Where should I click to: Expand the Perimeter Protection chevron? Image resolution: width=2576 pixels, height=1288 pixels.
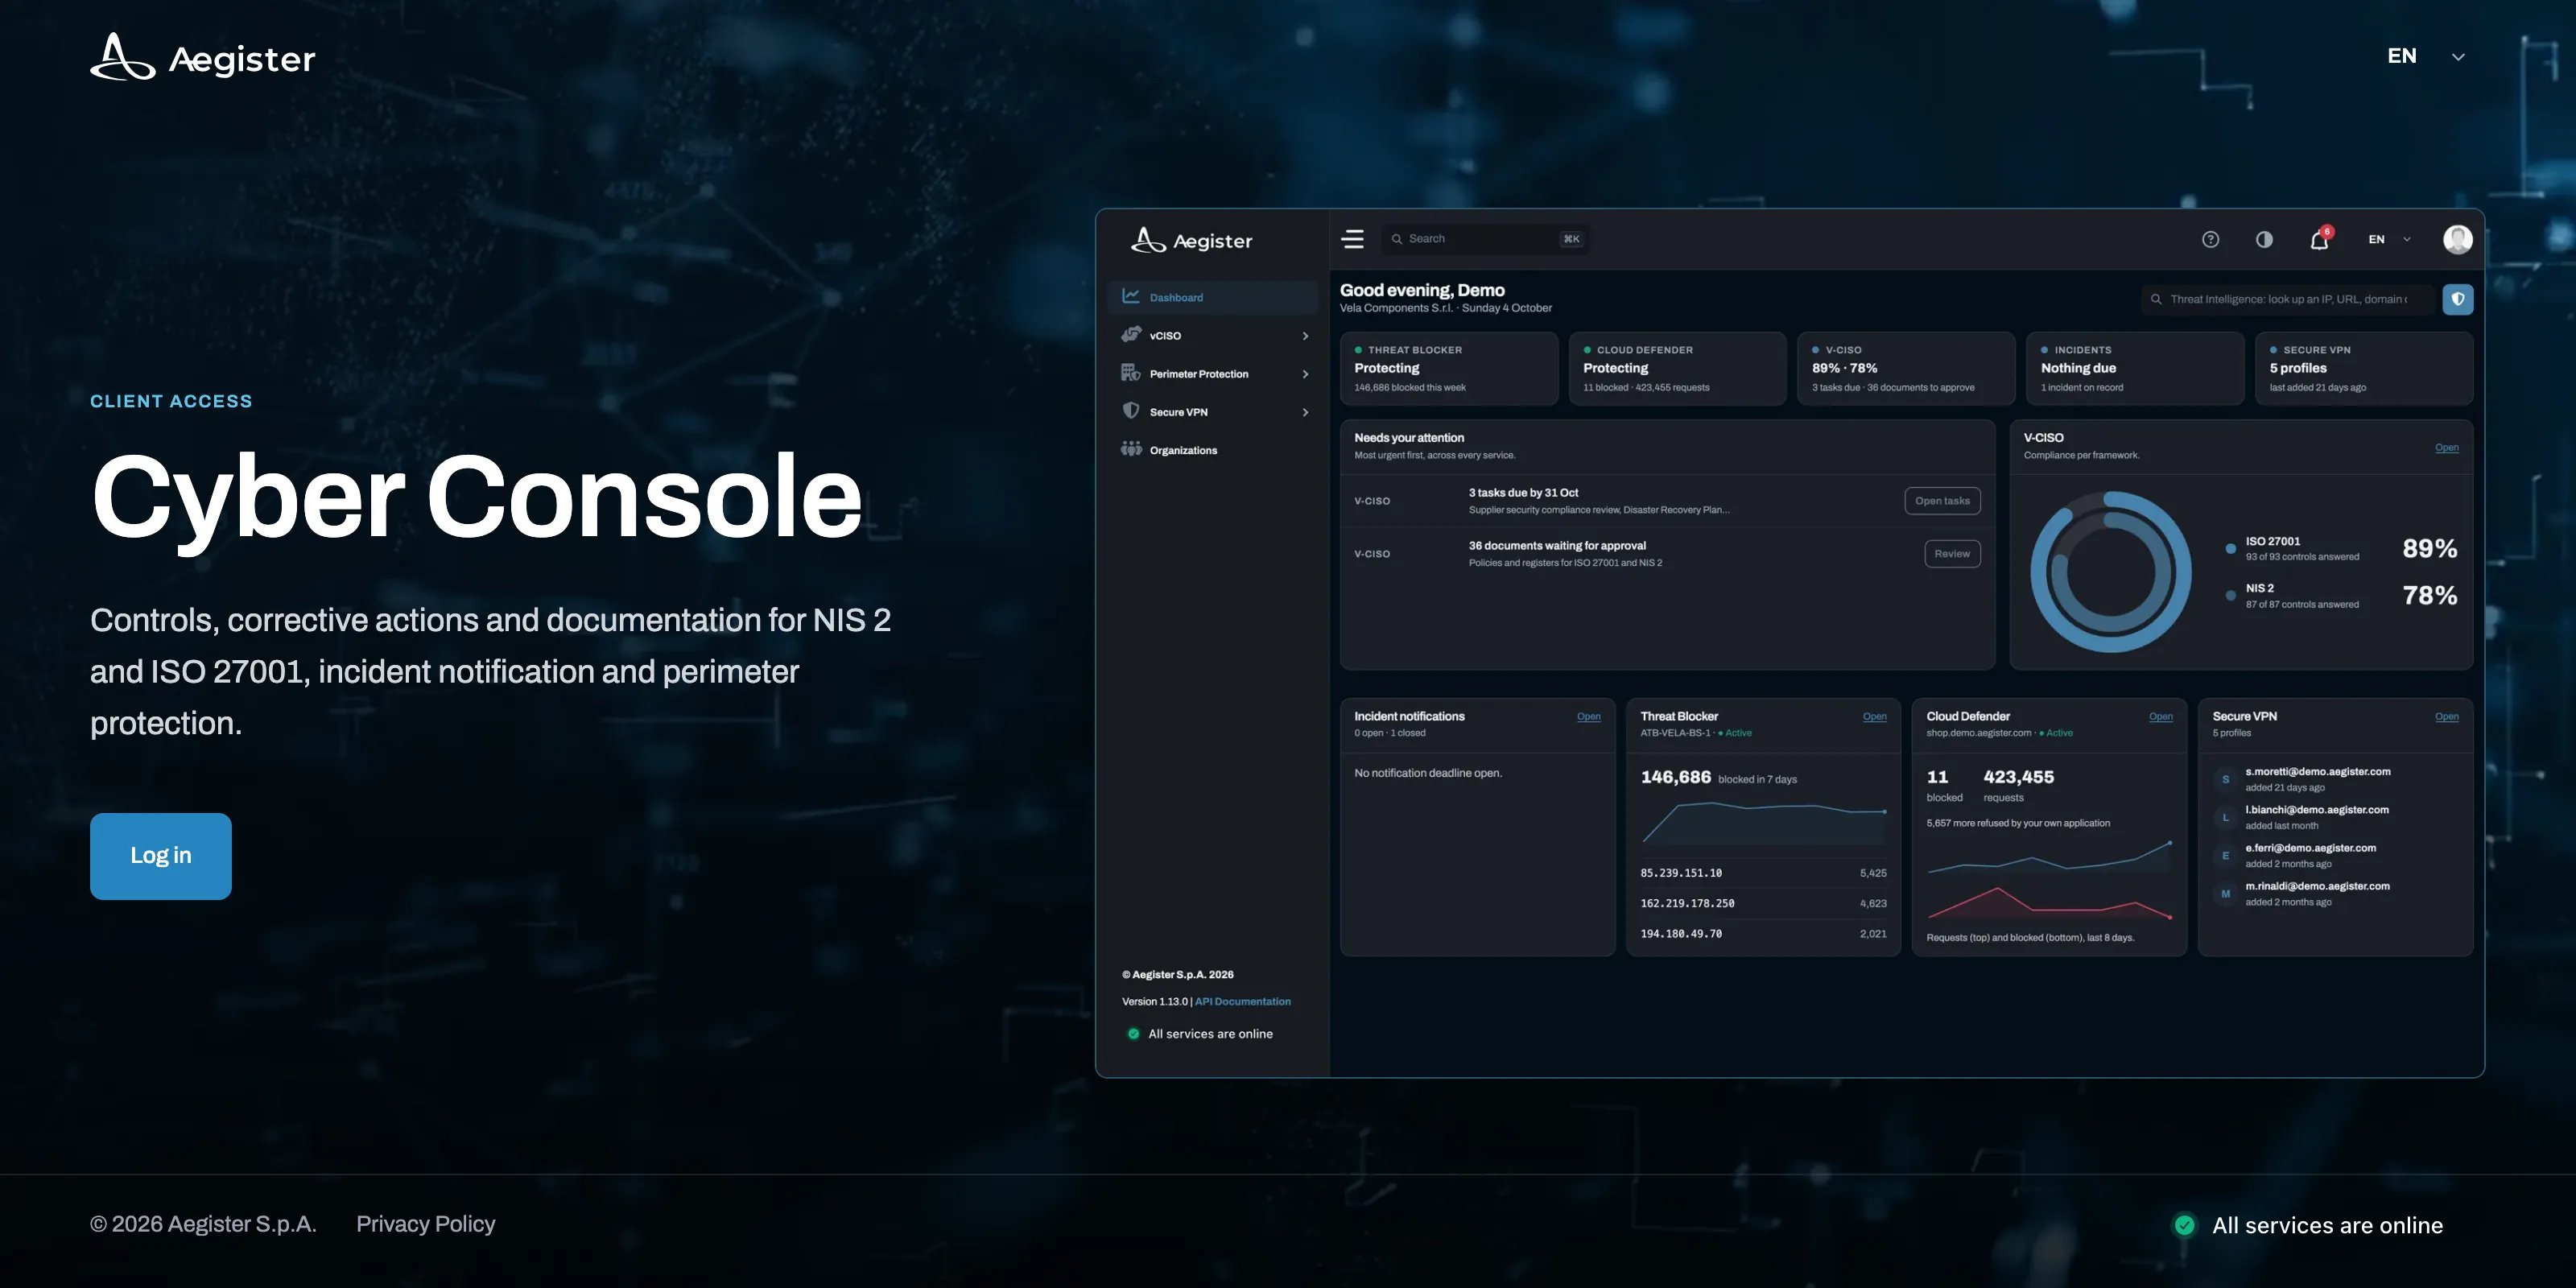coord(1305,374)
